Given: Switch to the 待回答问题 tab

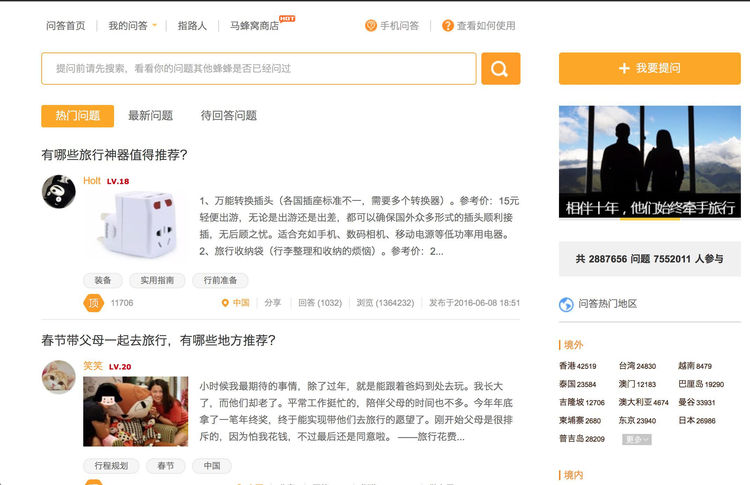Looking at the screenshot, I should coord(228,116).
